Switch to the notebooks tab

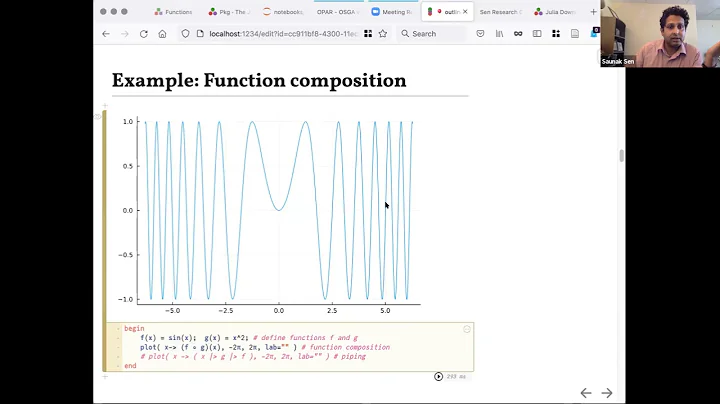coord(283,12)
